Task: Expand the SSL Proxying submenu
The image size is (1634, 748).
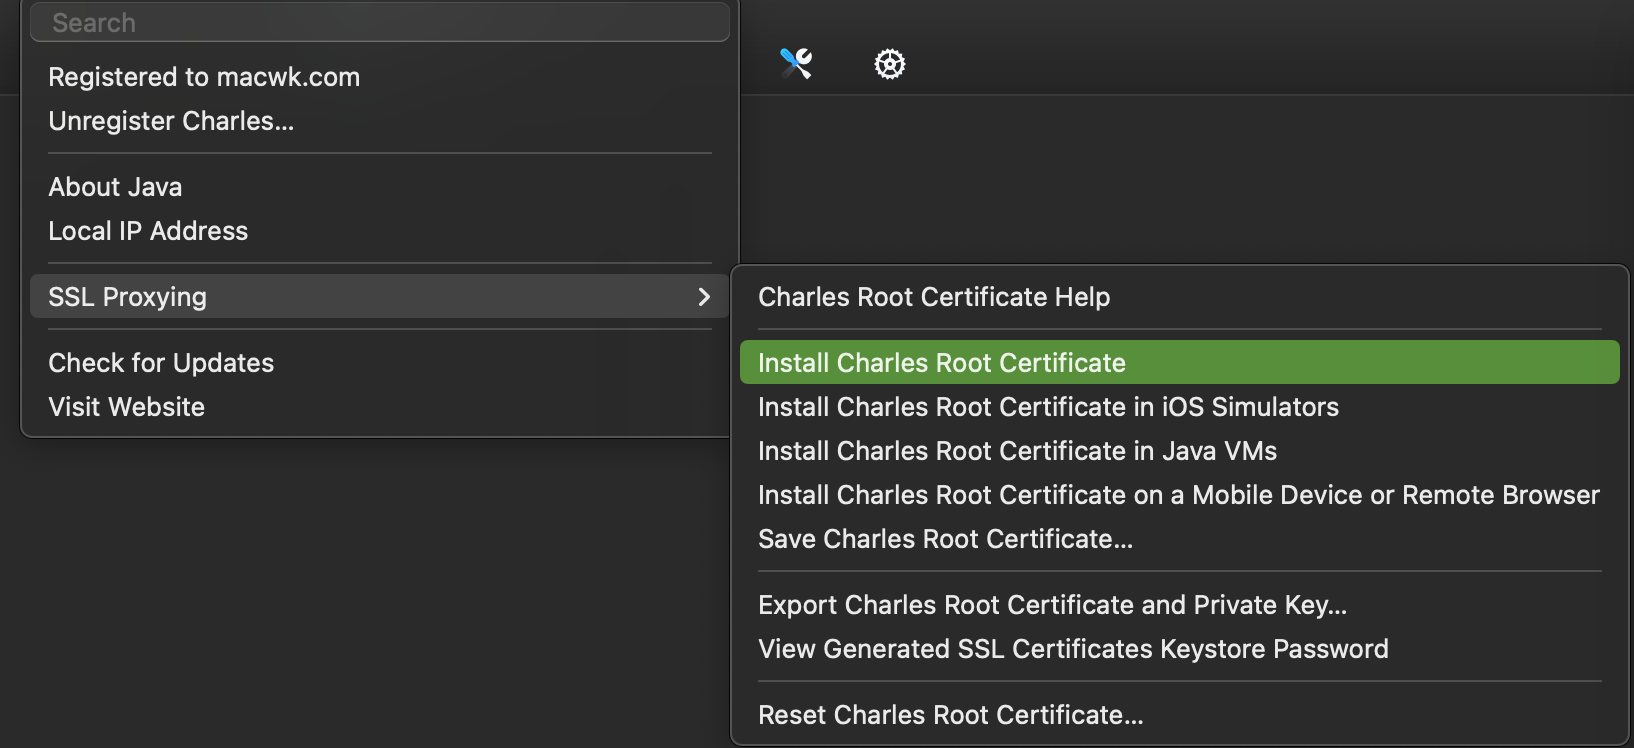Action: (x=380, y=297)
